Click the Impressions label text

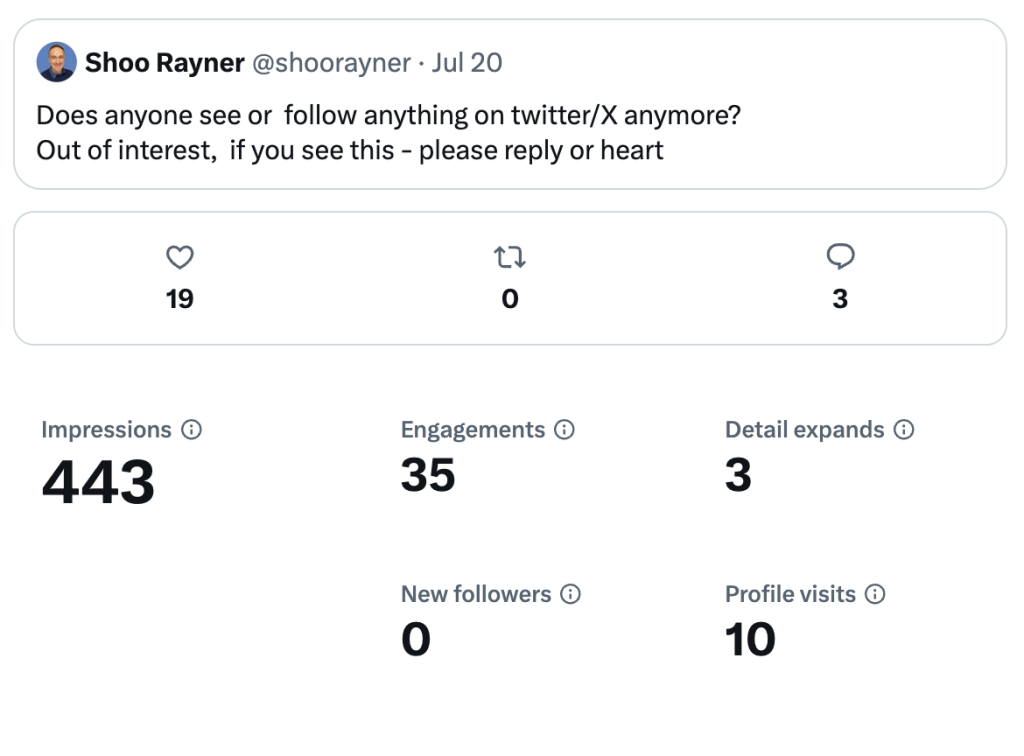pos(107,430)
